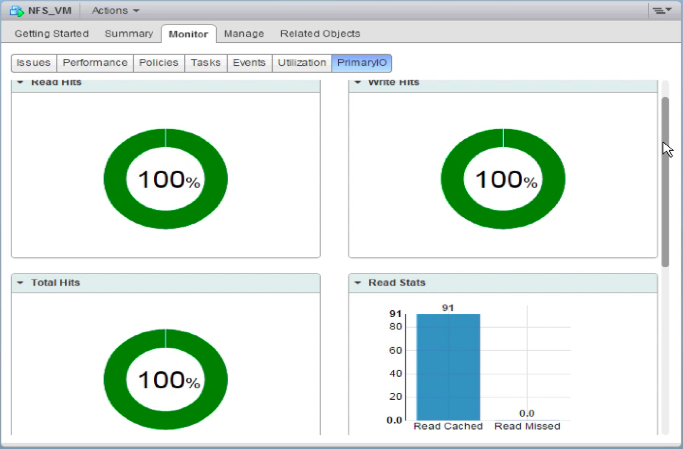The image size is (683, 449).
Task: Show the Issues sub-tab
Action: [34, 63]
